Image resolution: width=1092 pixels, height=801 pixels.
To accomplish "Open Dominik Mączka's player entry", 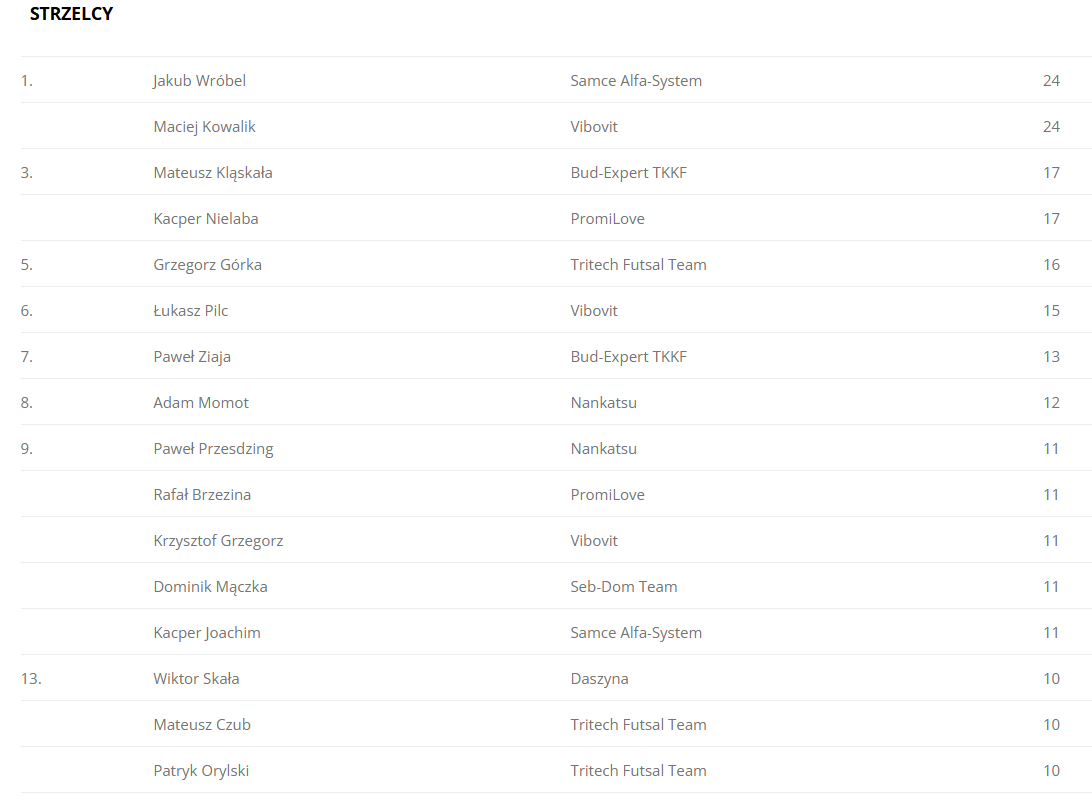I will (x=210, y=587).
